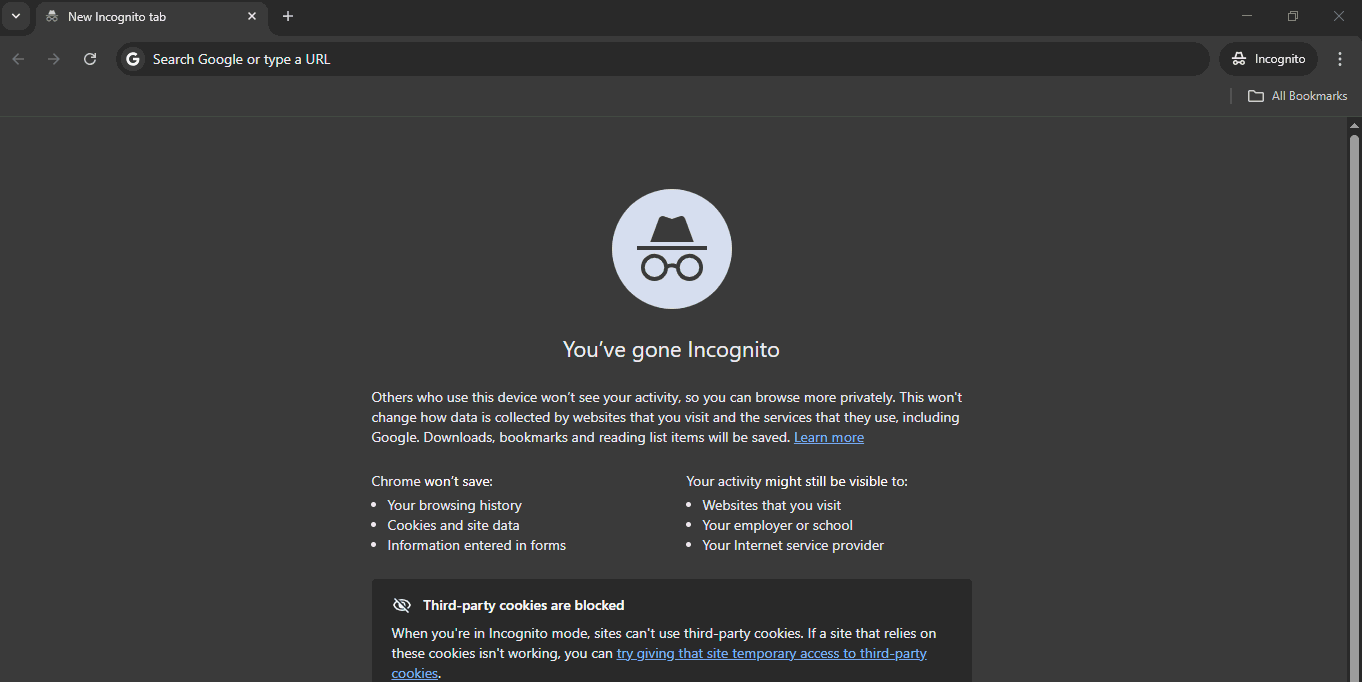Click the Google logo in address bar

click(x=133, y=59)
